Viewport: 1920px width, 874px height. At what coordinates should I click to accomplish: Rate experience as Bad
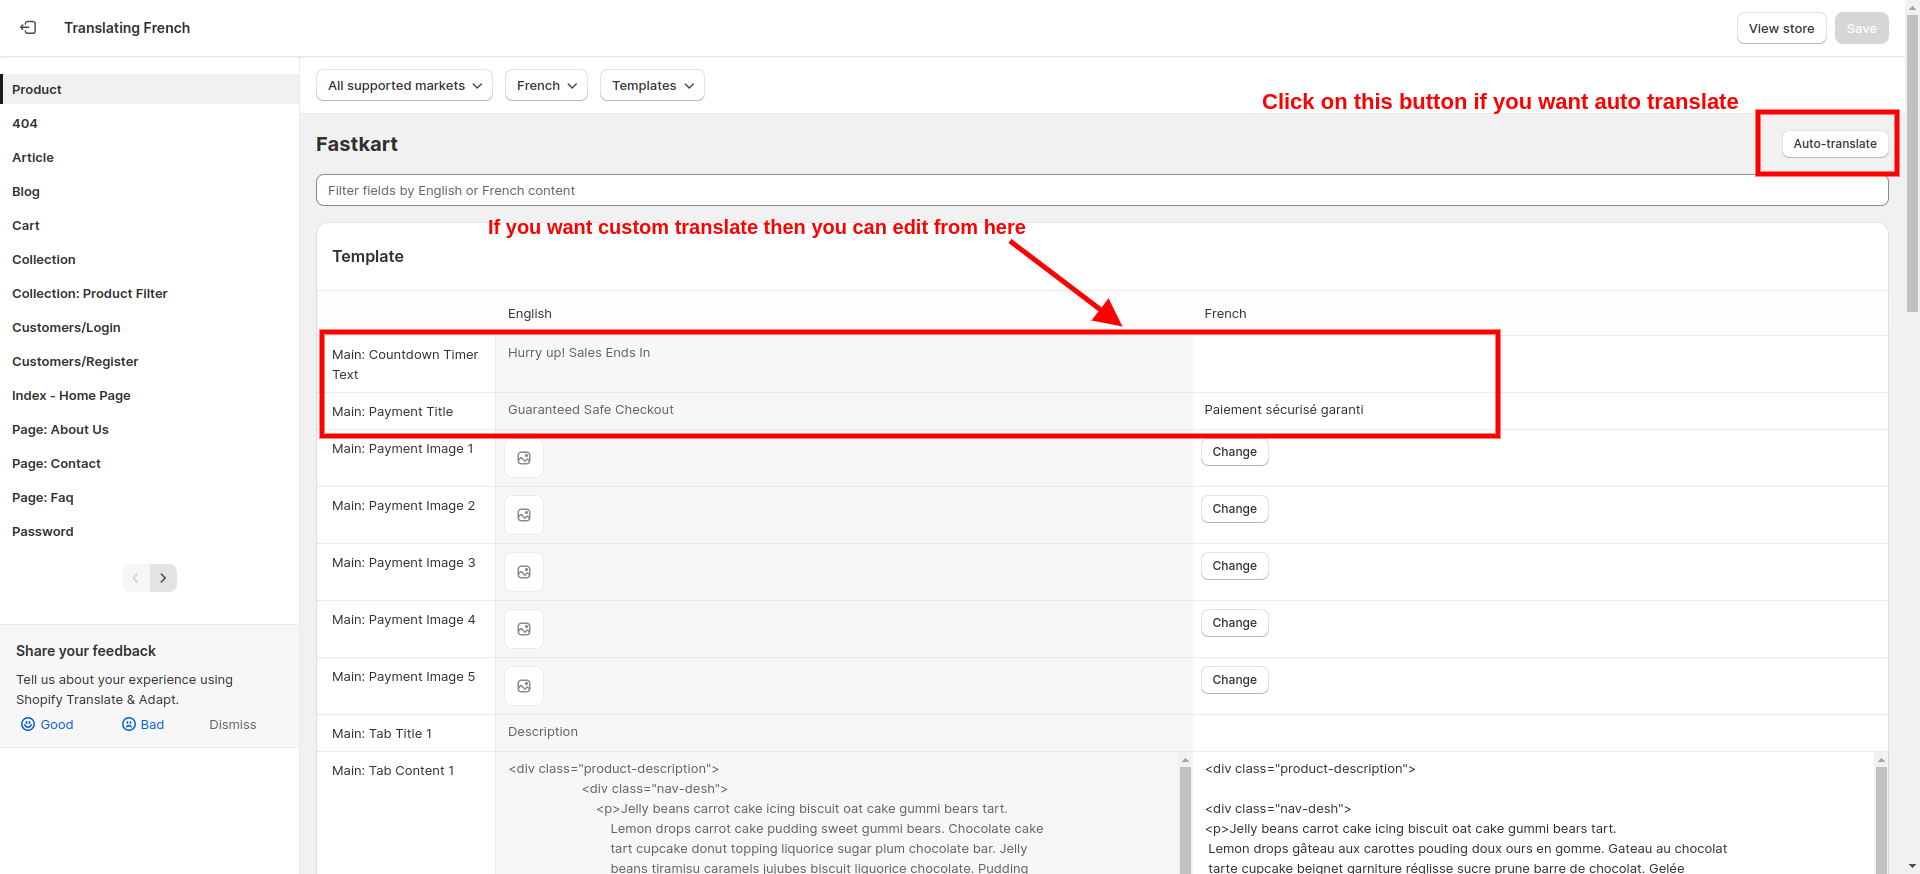coord(143,724)
